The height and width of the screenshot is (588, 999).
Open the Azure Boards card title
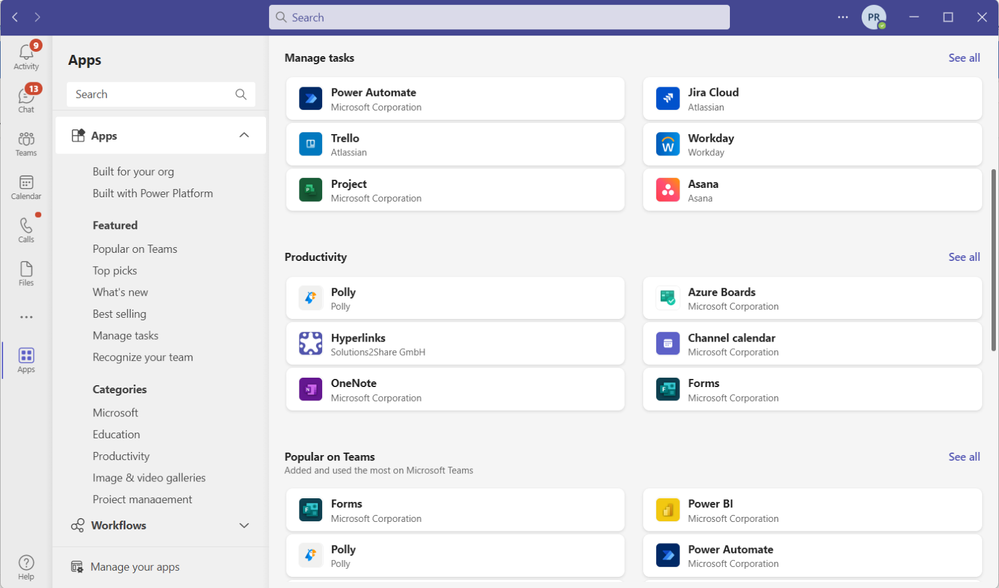[x=721, y=292]
